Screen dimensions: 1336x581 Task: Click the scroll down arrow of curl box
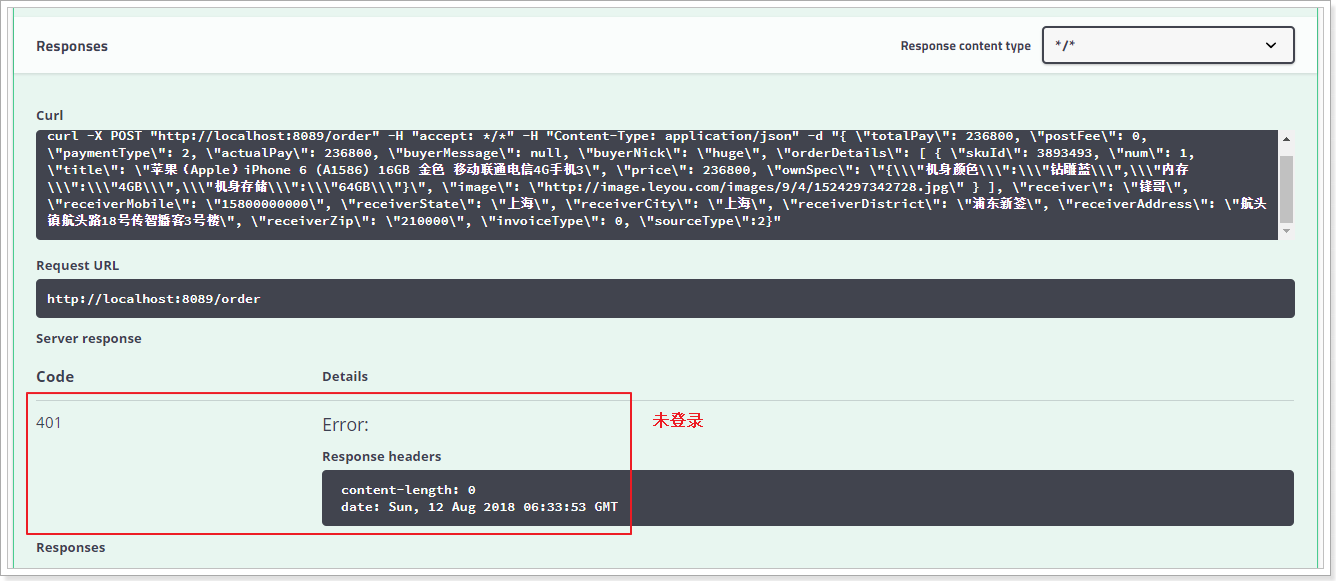click(1286, 230)
